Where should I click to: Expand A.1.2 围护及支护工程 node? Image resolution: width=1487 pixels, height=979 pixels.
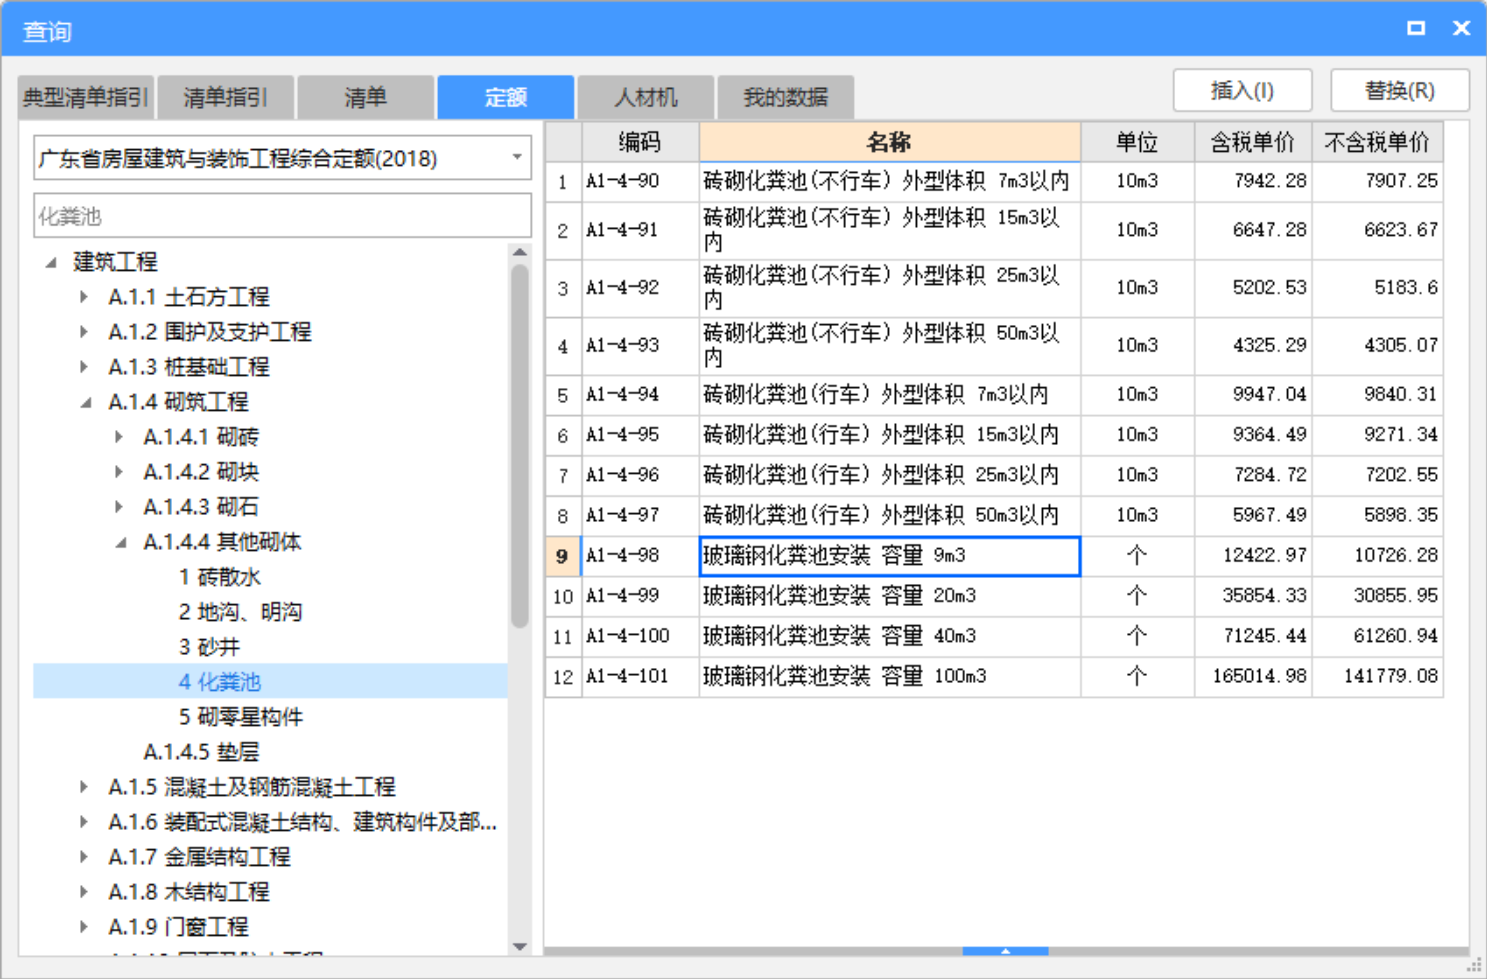pyautogui.click(x=84, y=332)
